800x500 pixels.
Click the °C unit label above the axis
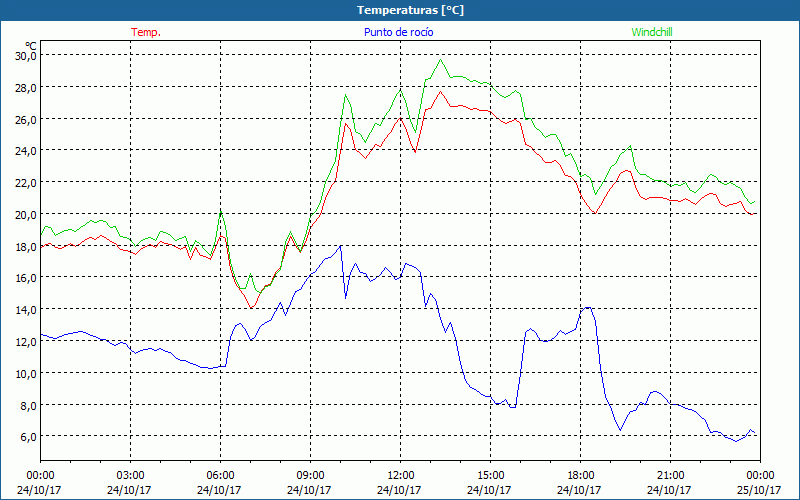tap(31, 45)
